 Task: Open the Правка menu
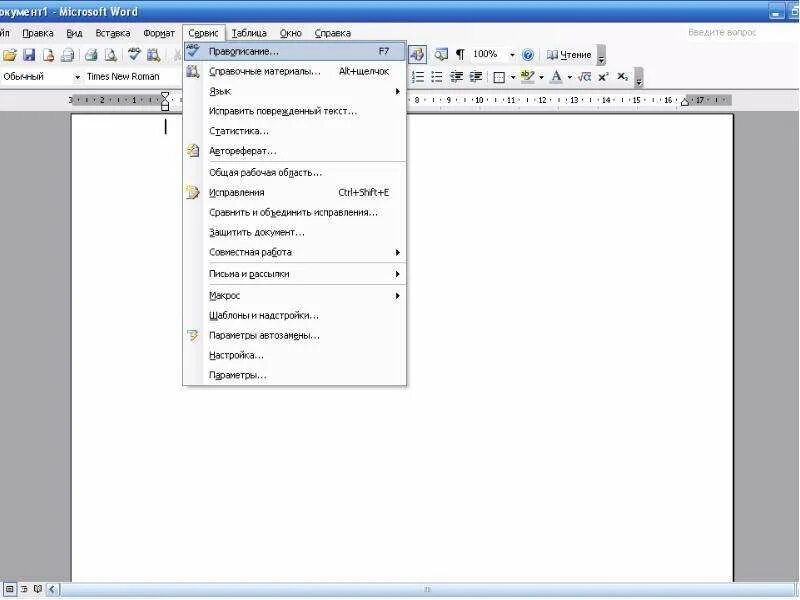(x=38, y=33)
